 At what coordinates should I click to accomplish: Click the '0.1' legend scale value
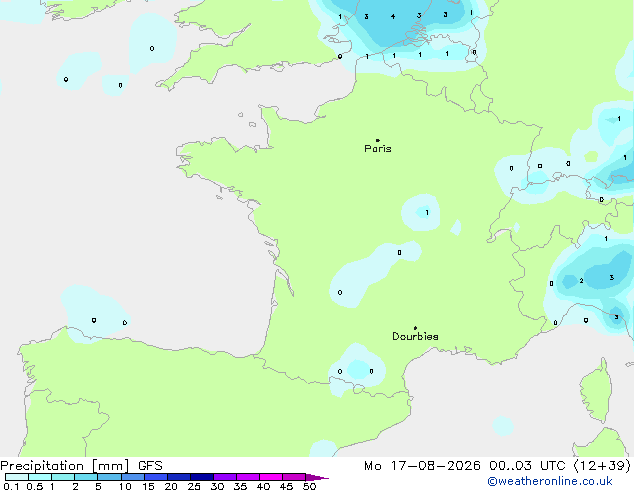click(x=11, y=486)
